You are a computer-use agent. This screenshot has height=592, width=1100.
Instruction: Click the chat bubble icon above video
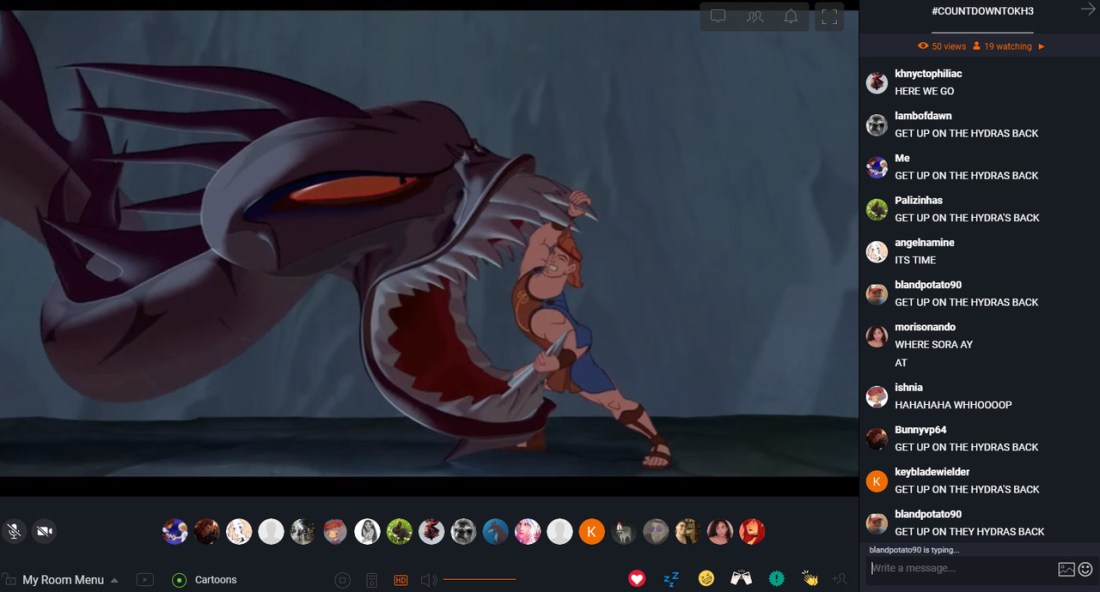point(718,17)
